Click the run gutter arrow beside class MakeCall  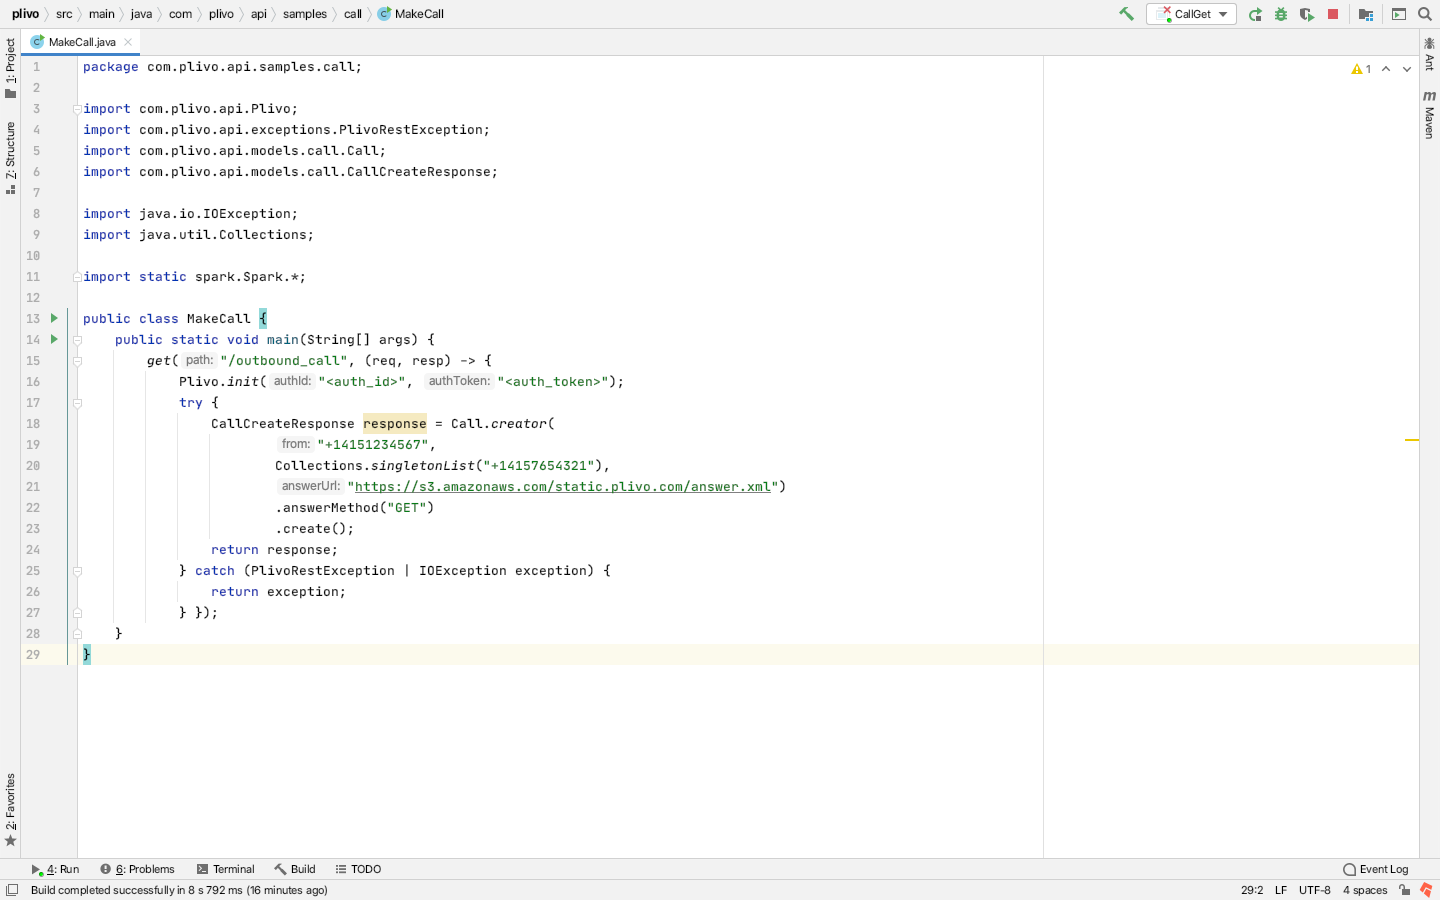coord(54,318)
